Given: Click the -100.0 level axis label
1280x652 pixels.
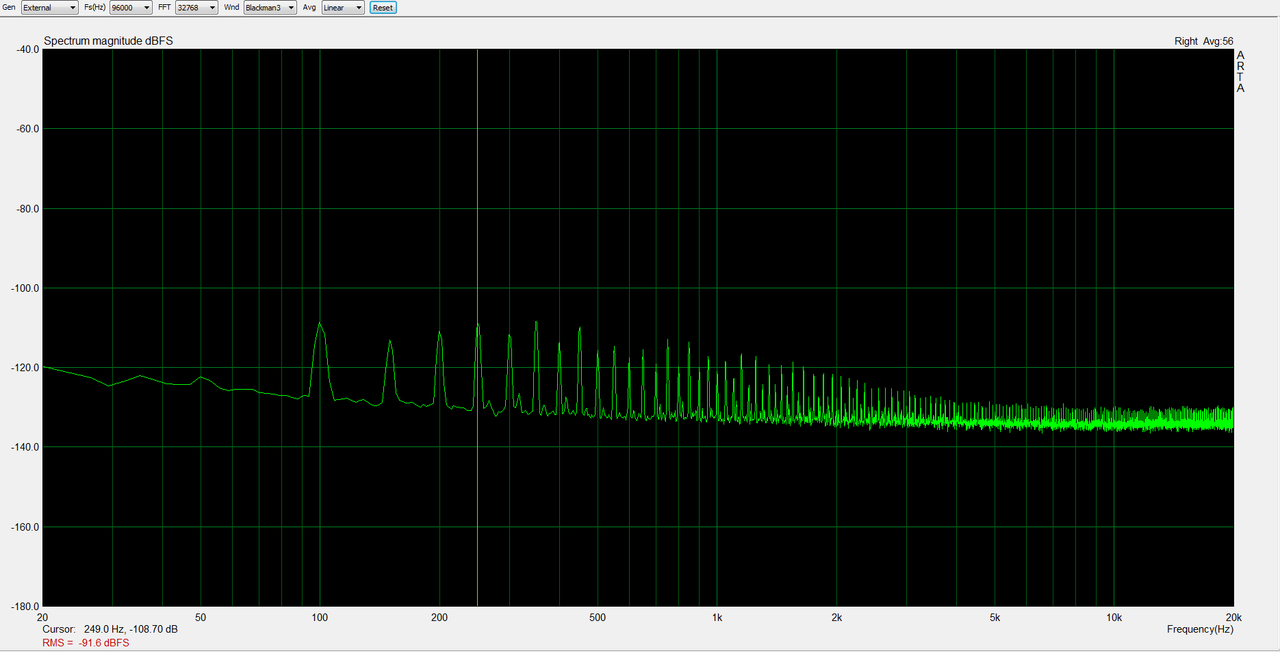Looking at the screenshot, I should pos(24,288).
